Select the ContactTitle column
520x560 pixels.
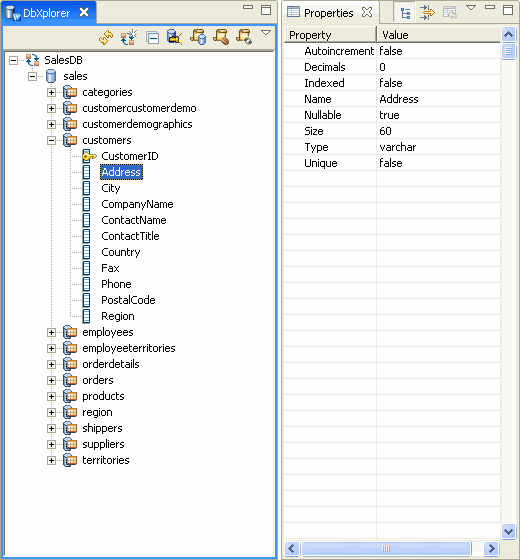[x=130, y=236]
